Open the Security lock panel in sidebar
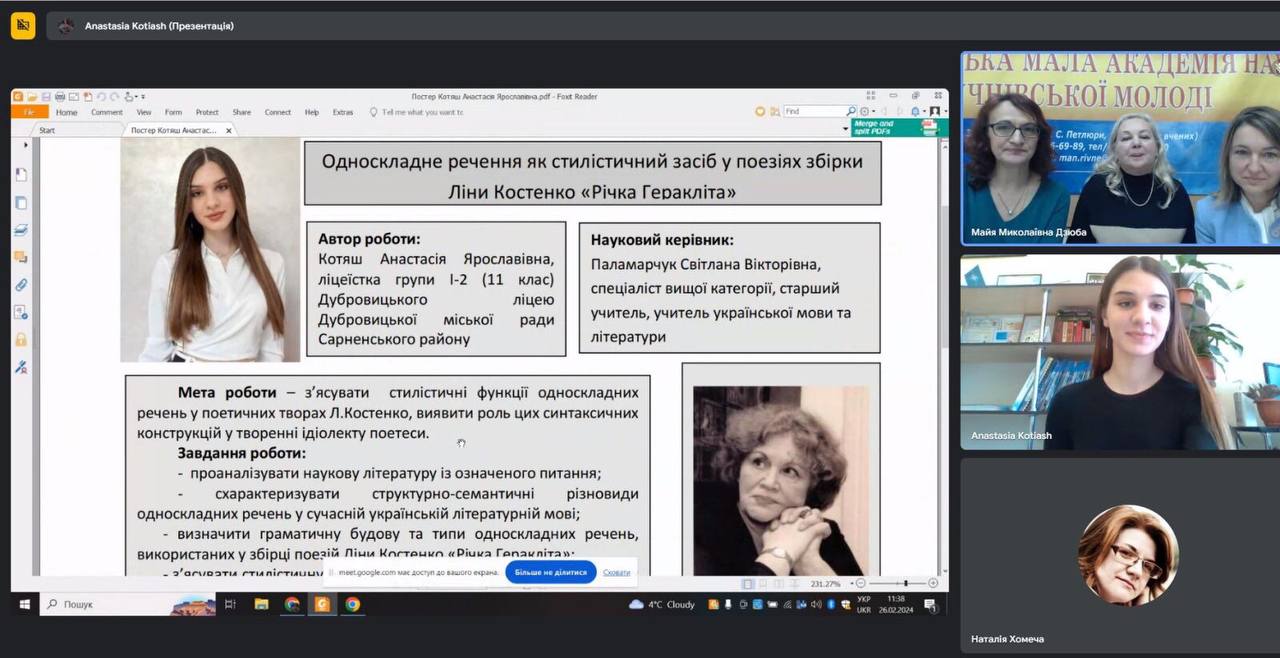 pyautogui.click(x=21, y=339)
